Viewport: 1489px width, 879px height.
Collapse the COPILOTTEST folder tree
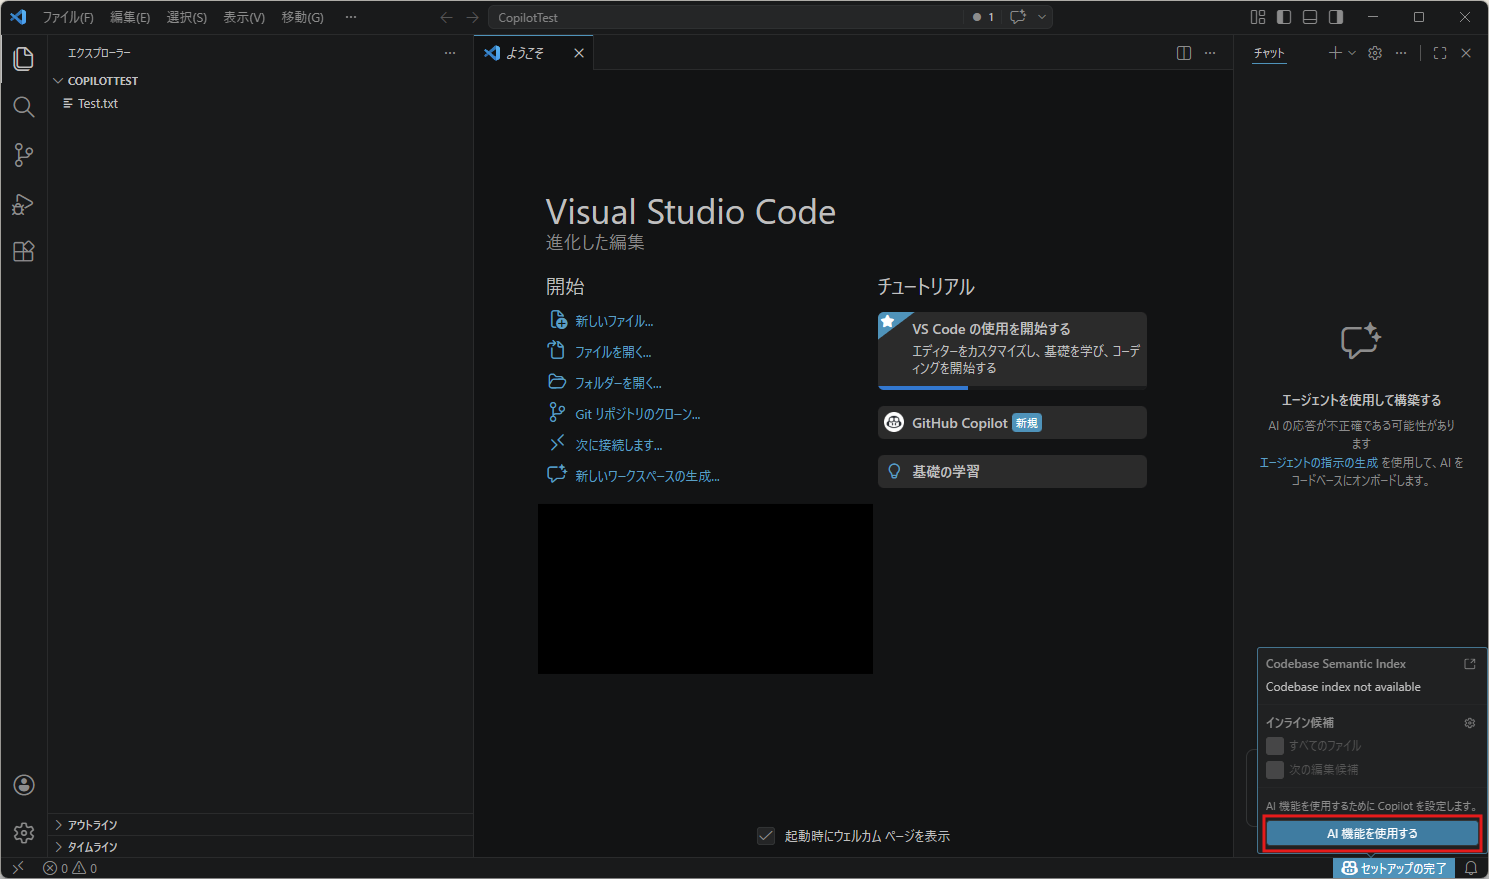point(102,81)
